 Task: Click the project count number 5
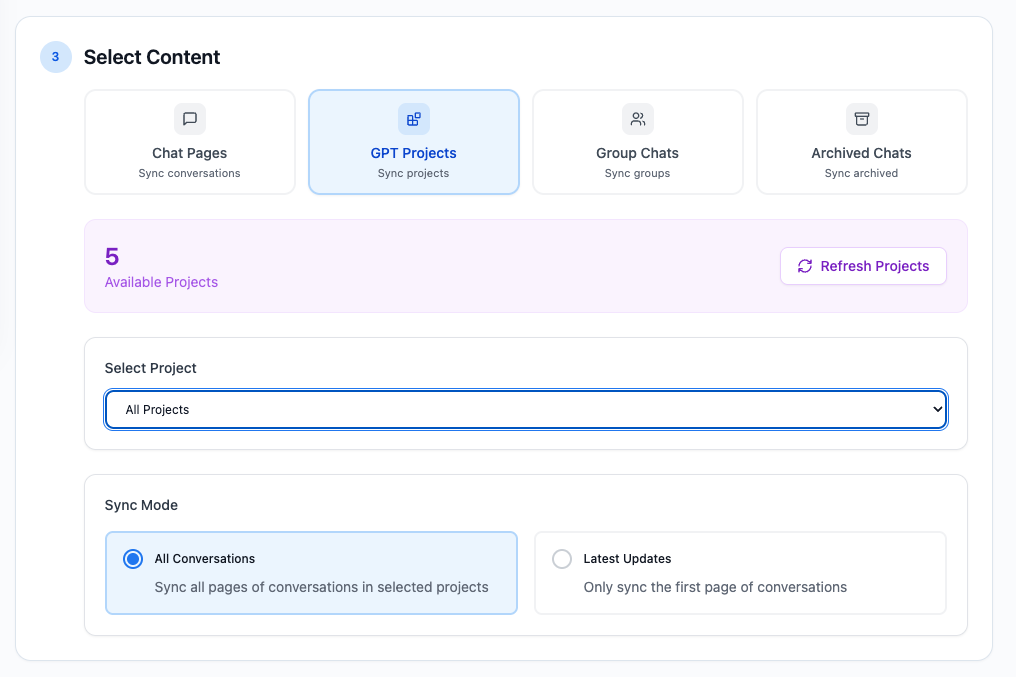click(x=112, y=257)
